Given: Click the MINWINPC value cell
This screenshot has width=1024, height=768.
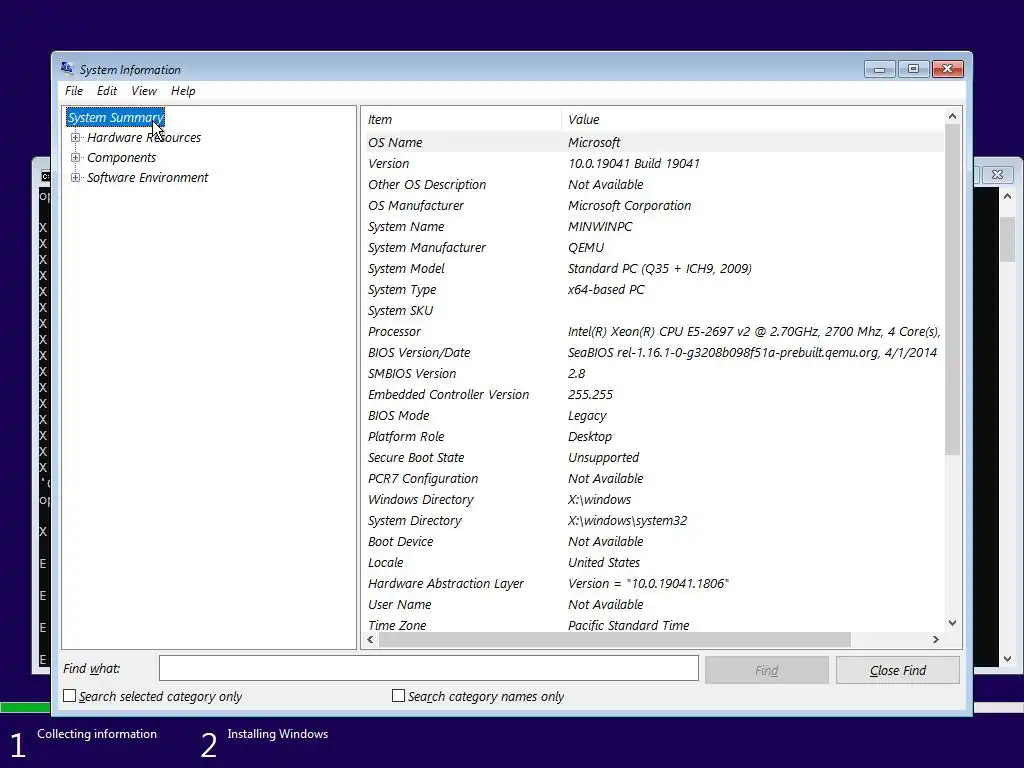Looking at the screenshot, I should tap(600, 227).
